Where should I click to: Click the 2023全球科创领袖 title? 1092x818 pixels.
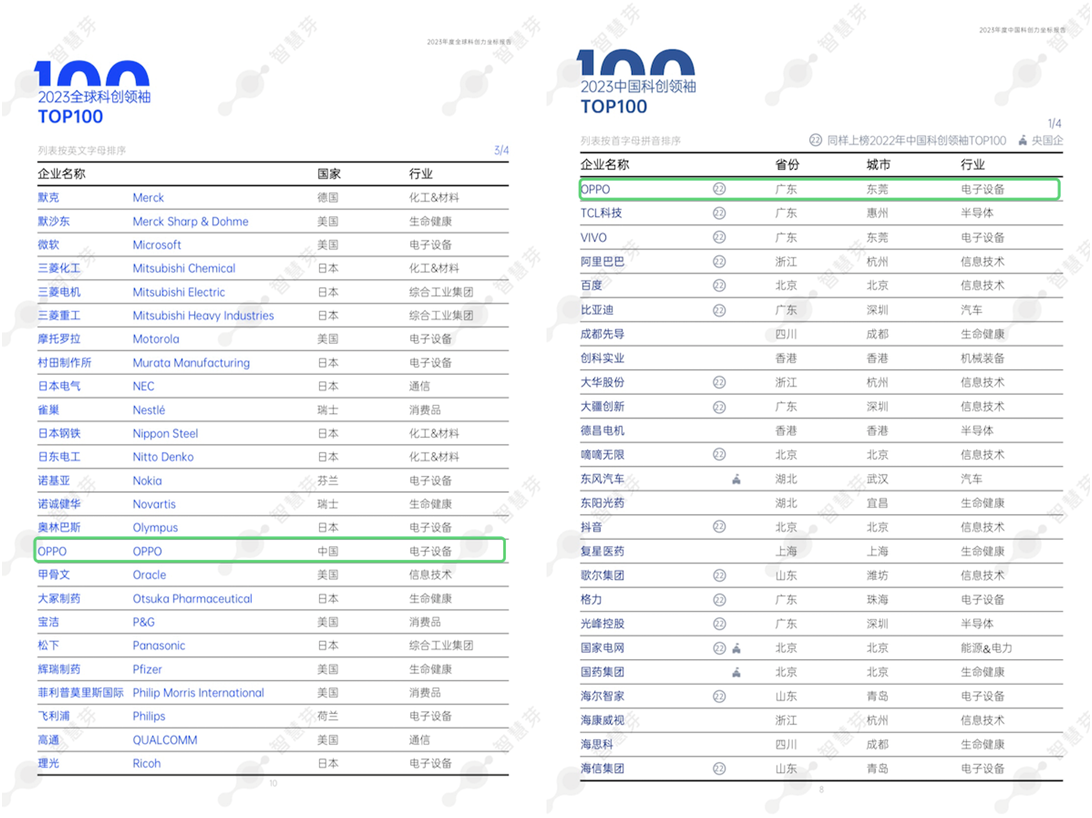(94, 97)
